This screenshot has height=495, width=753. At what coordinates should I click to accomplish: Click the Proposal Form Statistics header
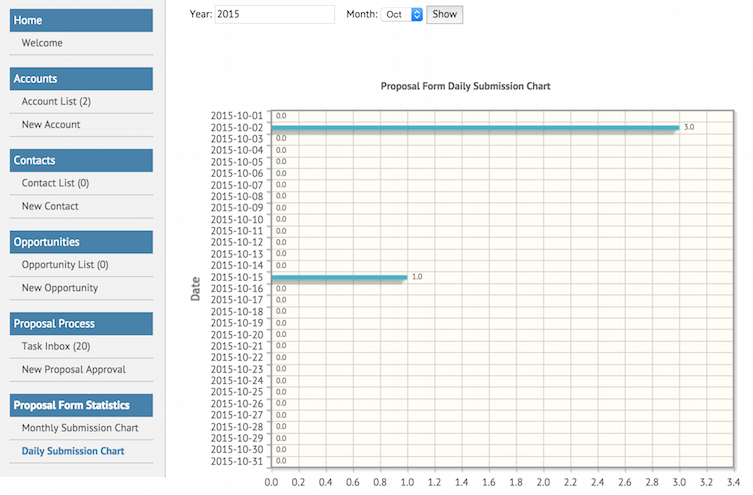click(81, 405)
